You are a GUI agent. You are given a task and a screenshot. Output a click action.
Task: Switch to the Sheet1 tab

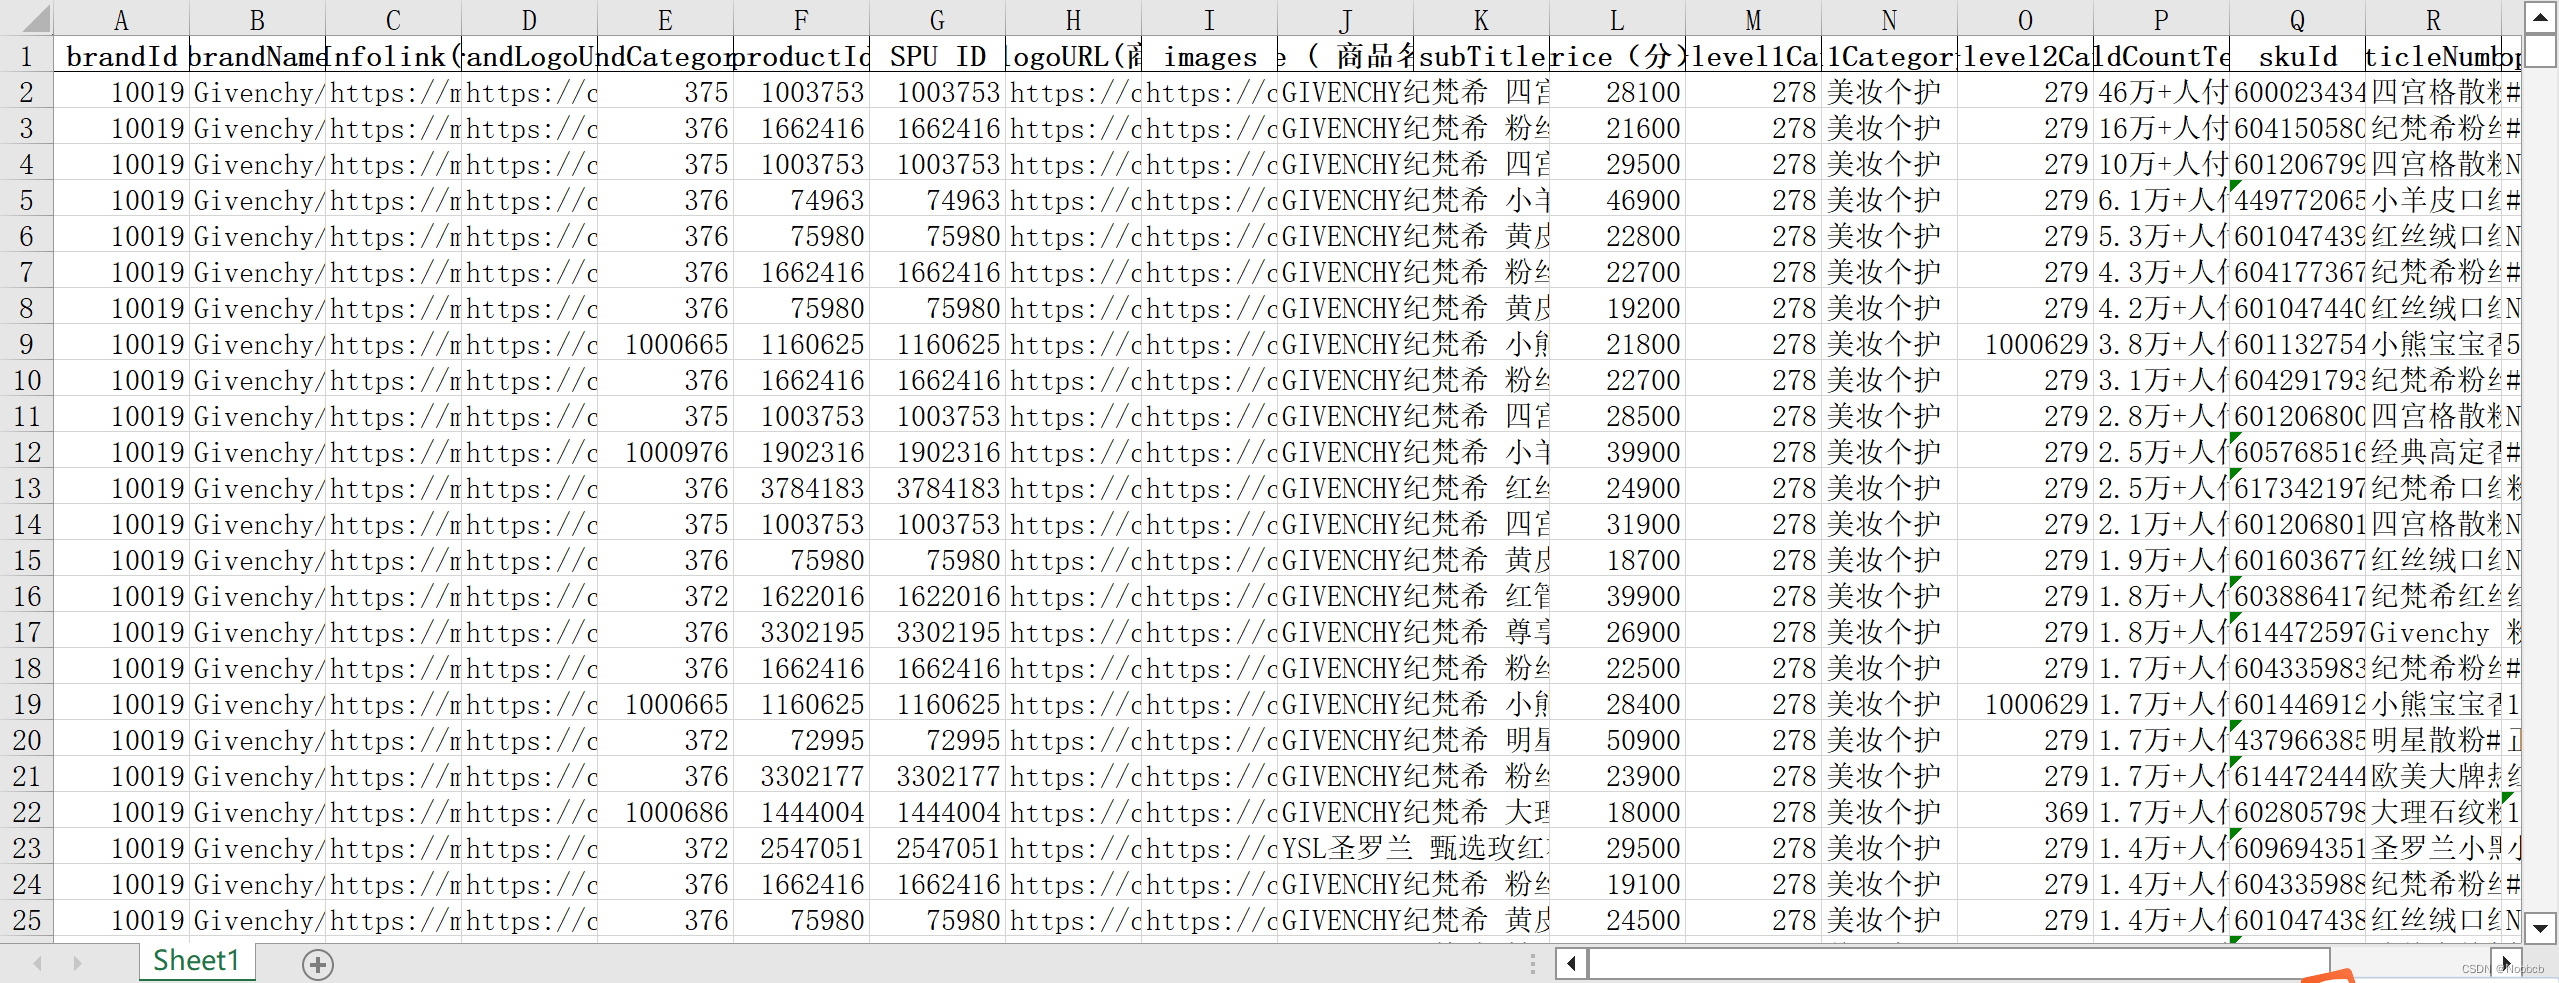pyautogui.click(x=197, y=961)
